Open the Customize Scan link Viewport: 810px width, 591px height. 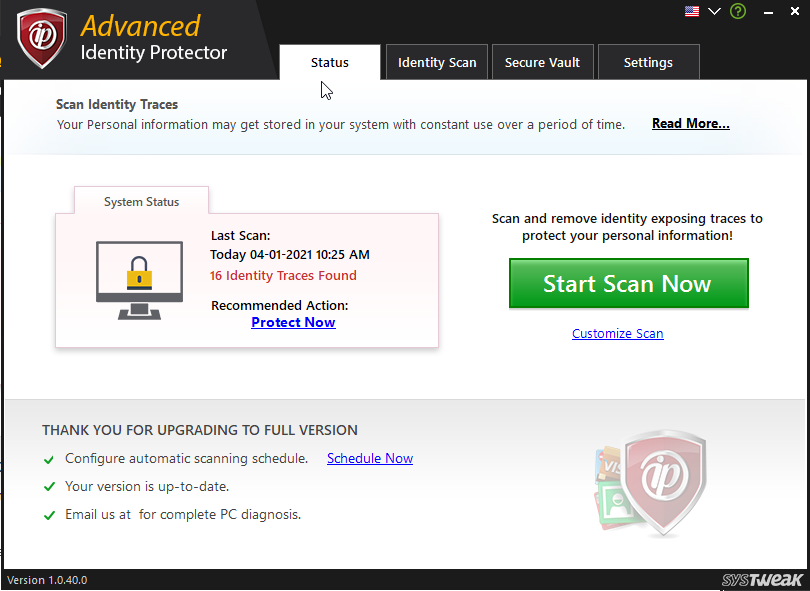point(617,333)
